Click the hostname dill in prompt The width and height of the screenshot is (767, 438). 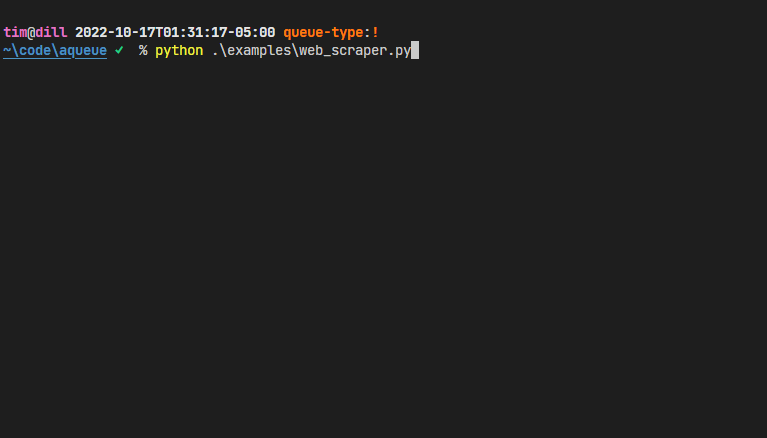tap(51, 33)
